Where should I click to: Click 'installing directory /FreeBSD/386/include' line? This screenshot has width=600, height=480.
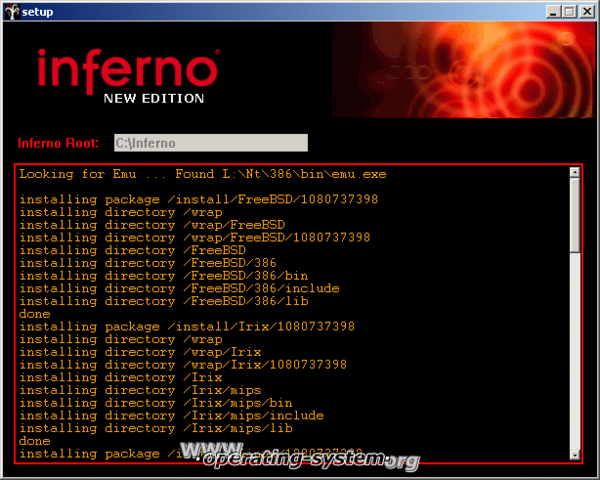(179, 288)
